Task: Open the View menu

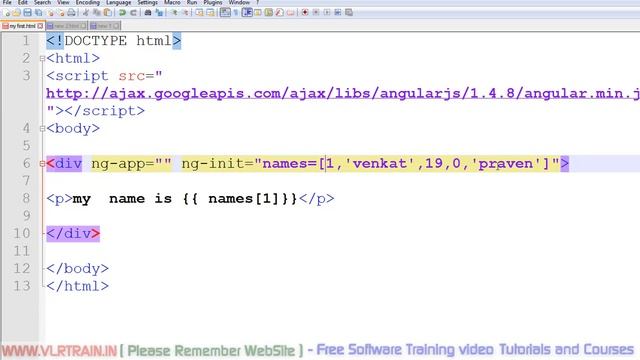Action: point(63,2)
